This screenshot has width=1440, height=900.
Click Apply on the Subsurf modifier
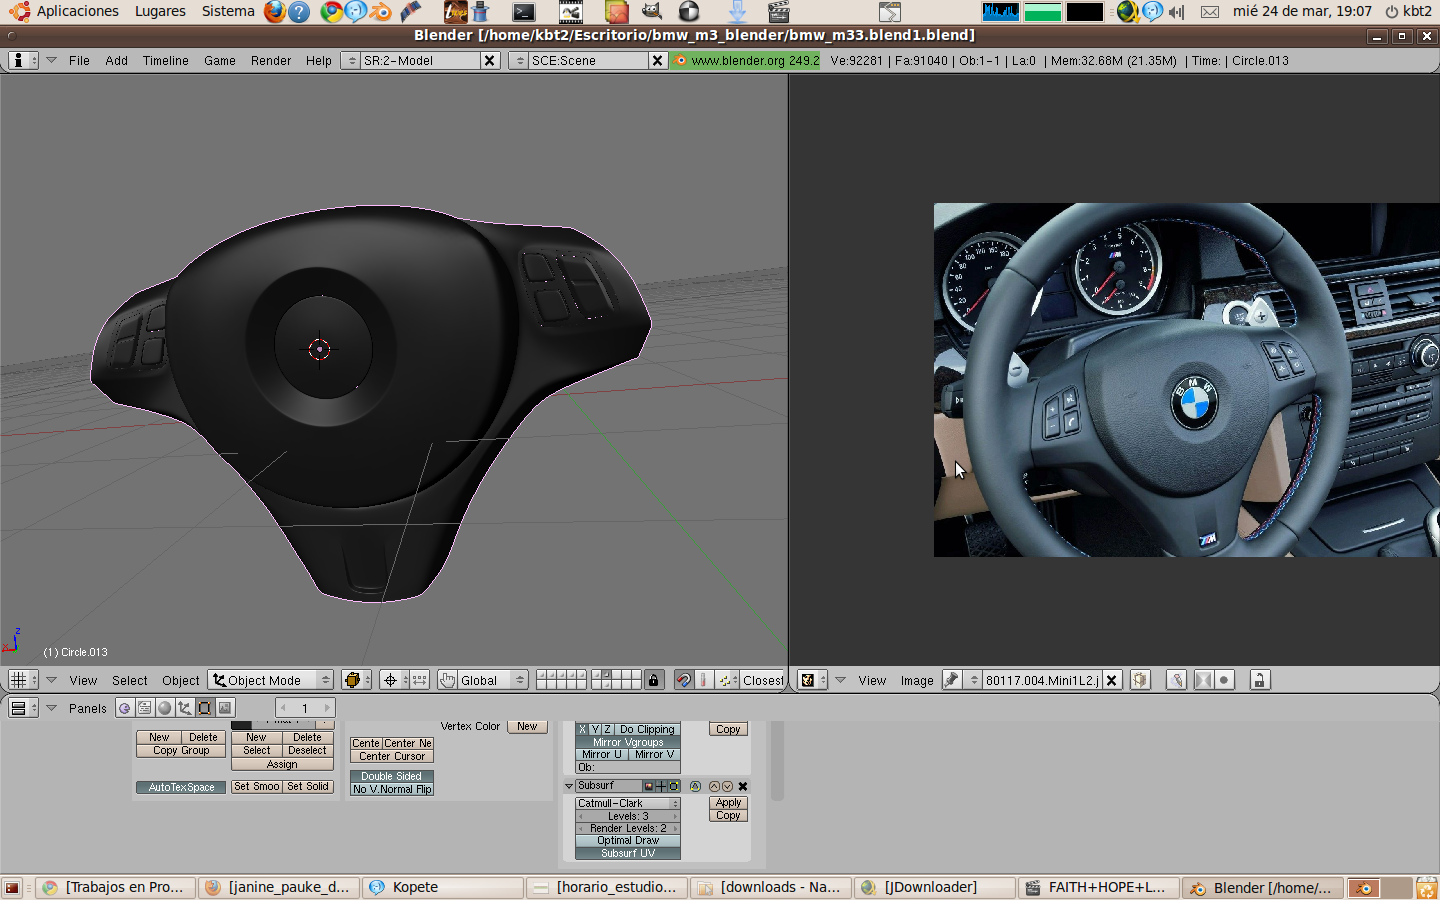(x=728, y=803)
